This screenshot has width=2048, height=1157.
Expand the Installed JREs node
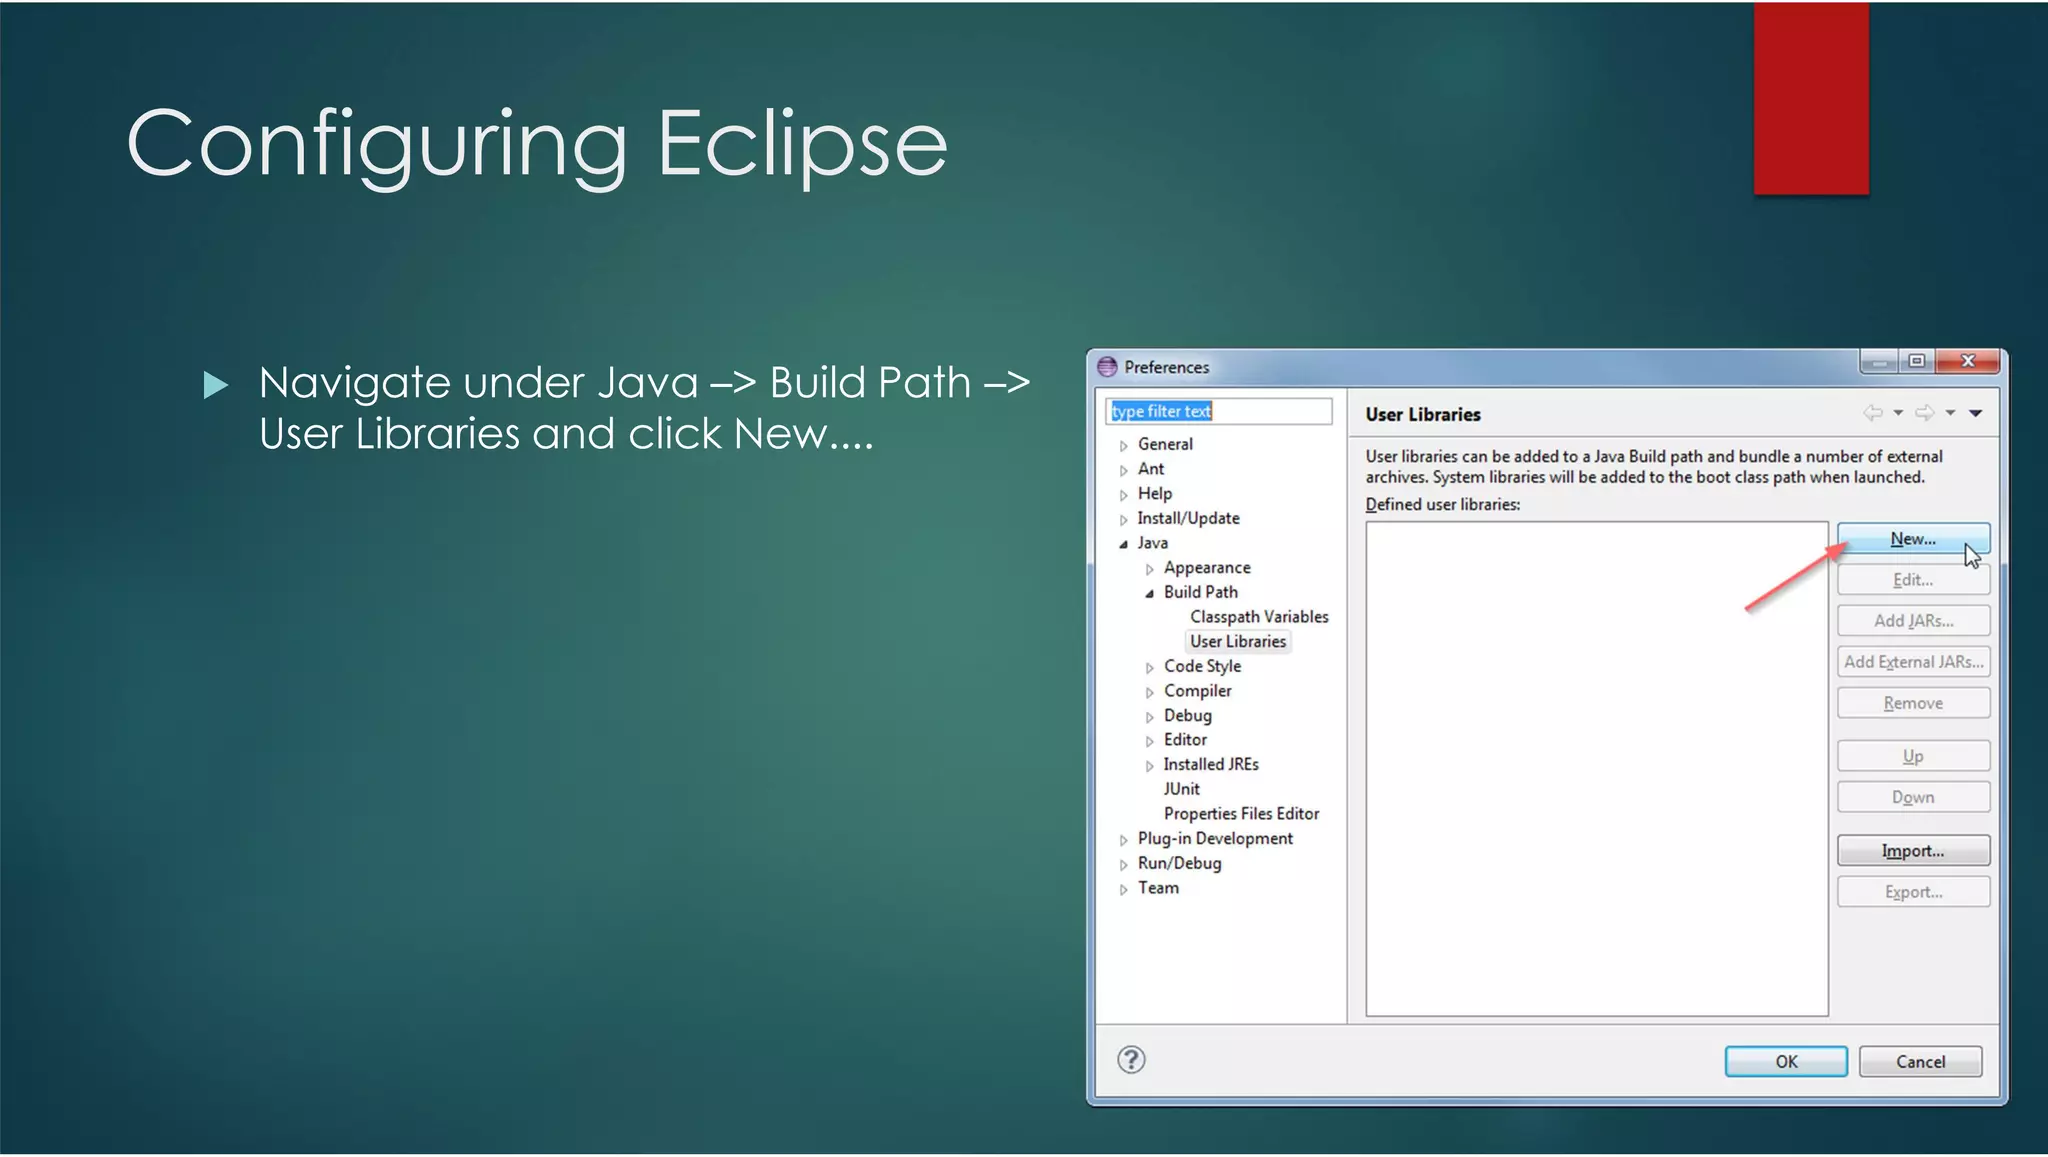pos(1149,765)
